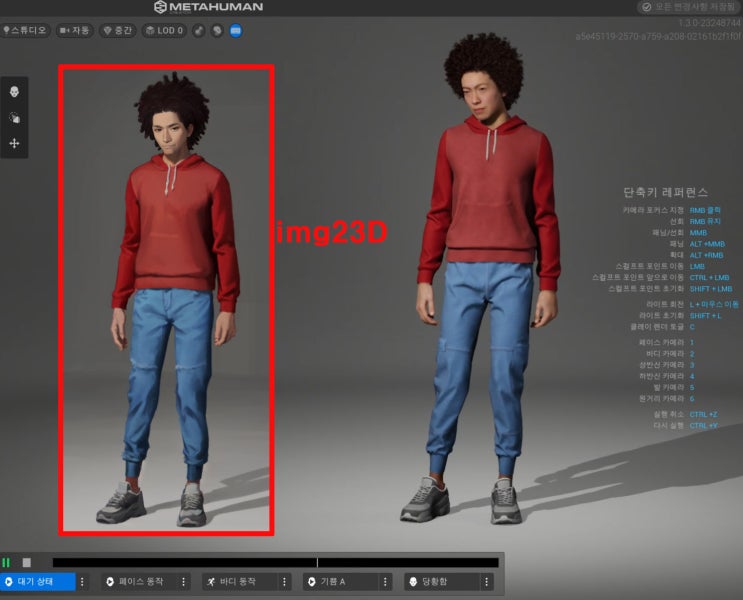
Task: Click the 'CTRL + LMB' shortcut text
Action: [x=709, y=277]
